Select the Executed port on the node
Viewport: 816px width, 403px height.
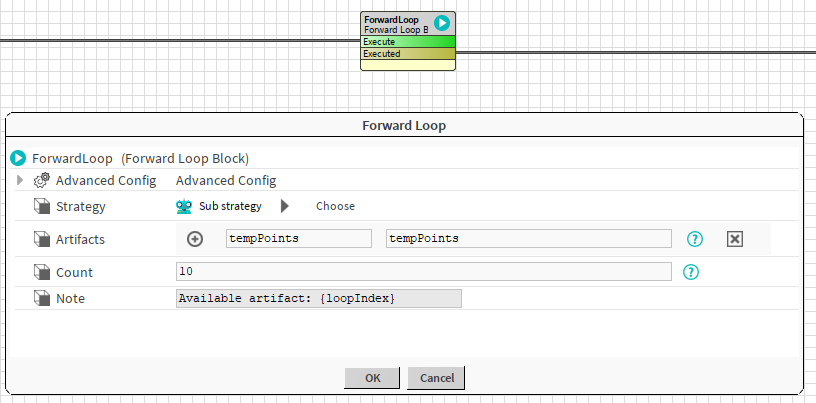point(407,54)
